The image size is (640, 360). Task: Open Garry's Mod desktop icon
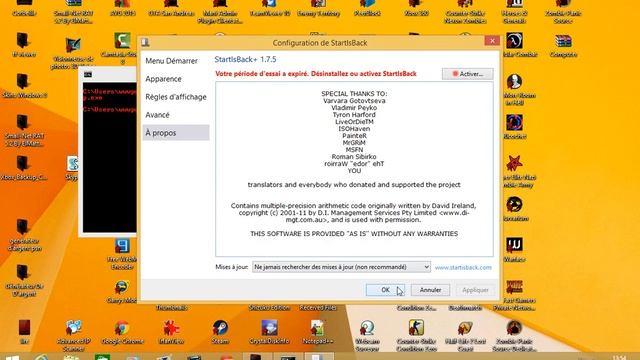pos(121,291)
